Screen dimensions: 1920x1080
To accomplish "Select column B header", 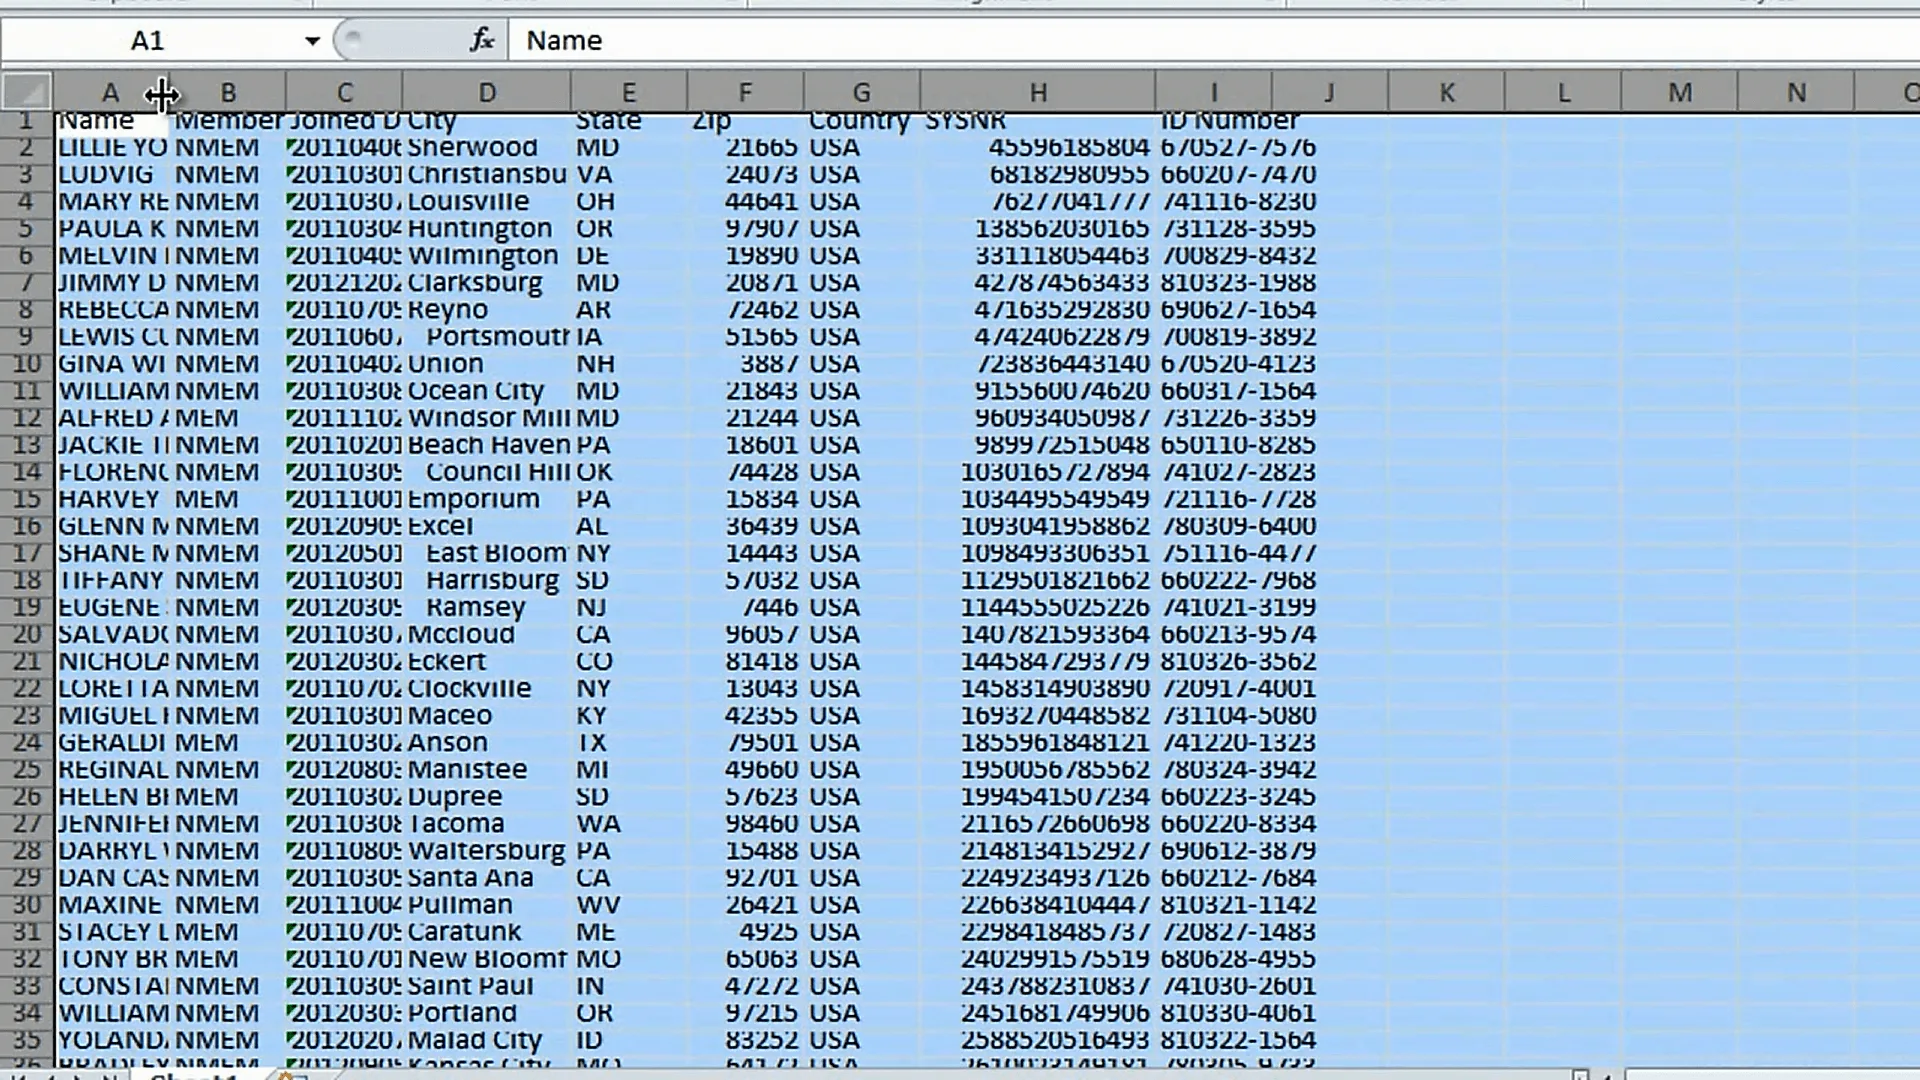I will (x=228, y=92).
